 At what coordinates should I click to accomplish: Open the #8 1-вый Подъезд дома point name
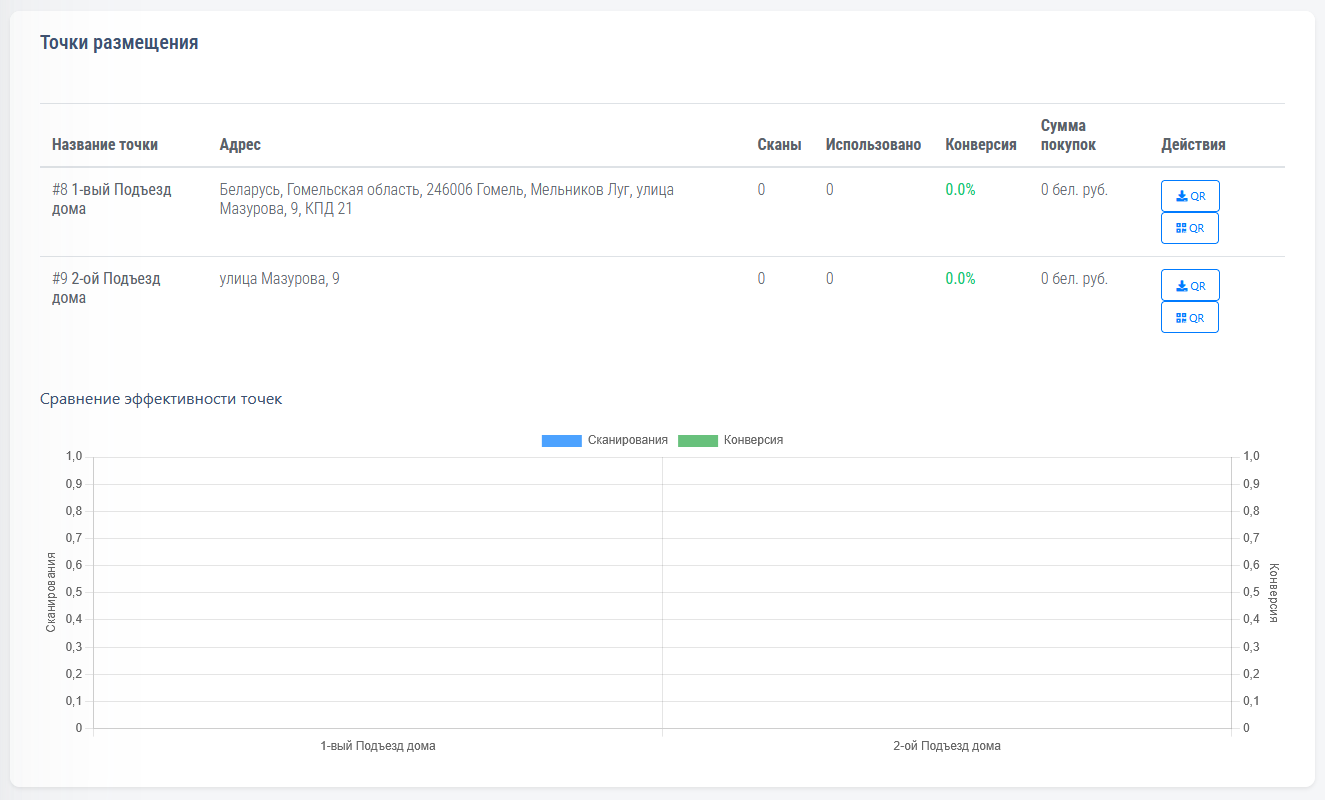[x=111, y=199]
